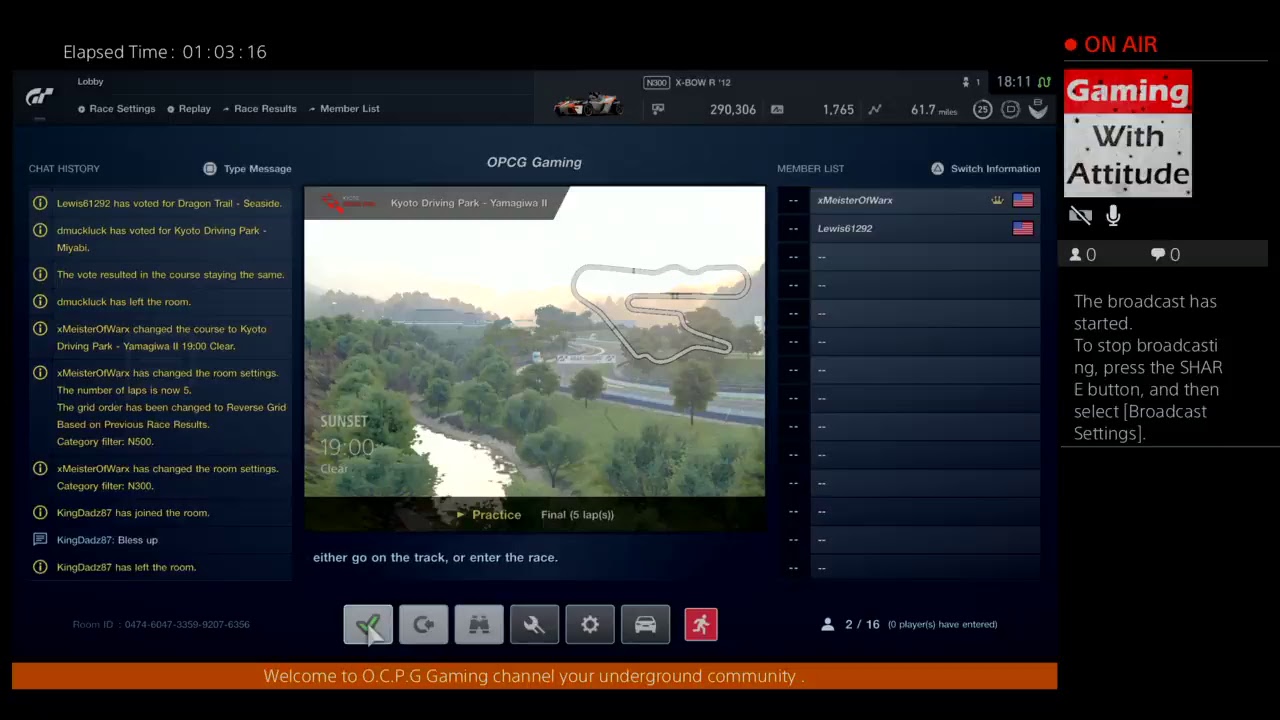Open Race Settings menu item
Viewport: 1280px width, 720px height.
(116, 109)
